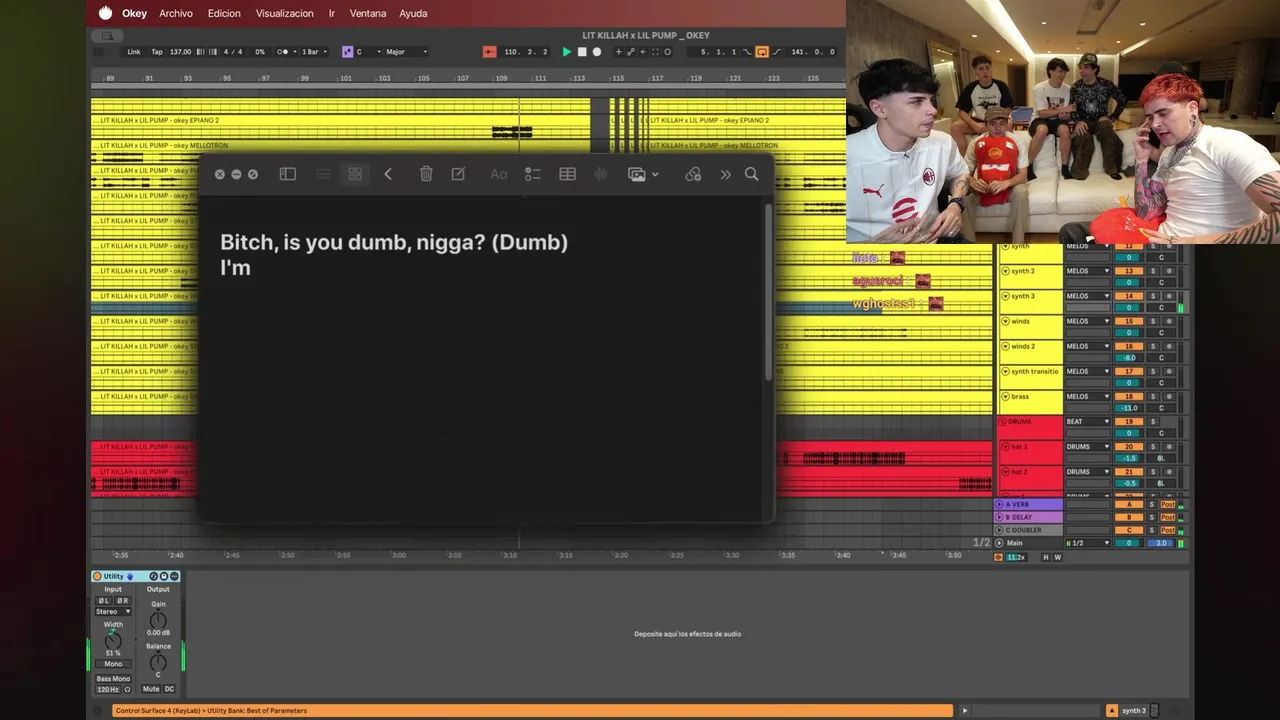
Task: Click the Re-enable Automation arrow icon
Action: [x=643, y=52]
